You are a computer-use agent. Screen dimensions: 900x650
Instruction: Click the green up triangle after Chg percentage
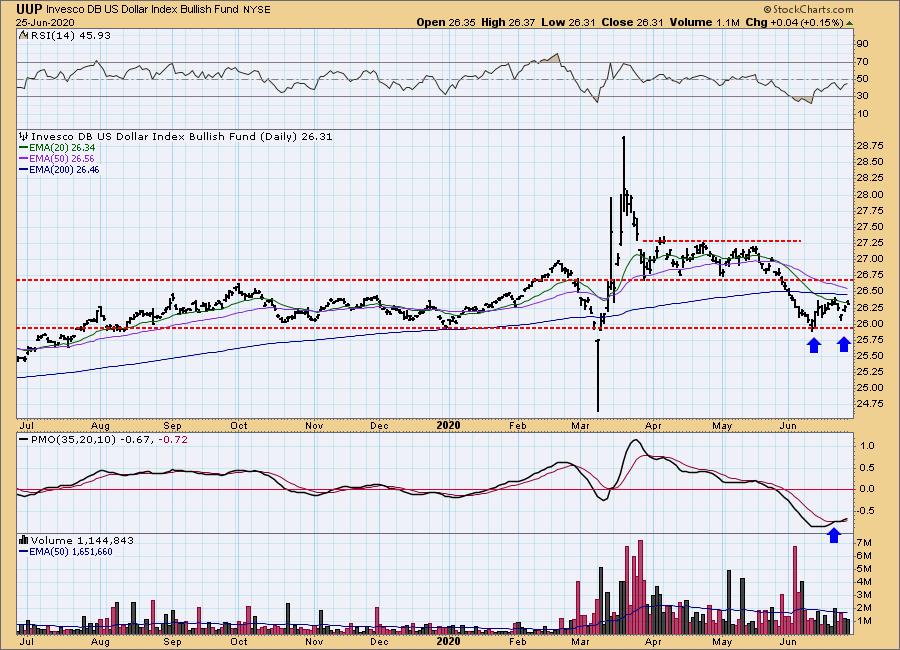[849, 23]
